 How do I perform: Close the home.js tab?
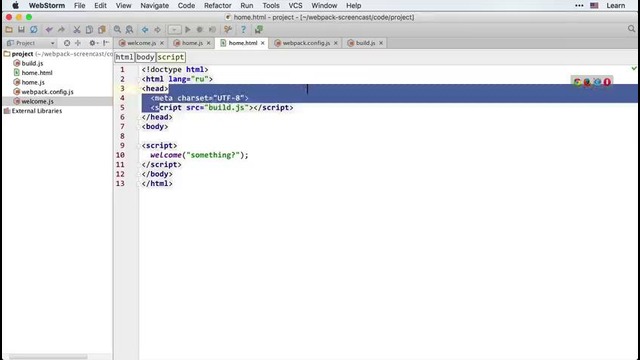coord(209,43)
